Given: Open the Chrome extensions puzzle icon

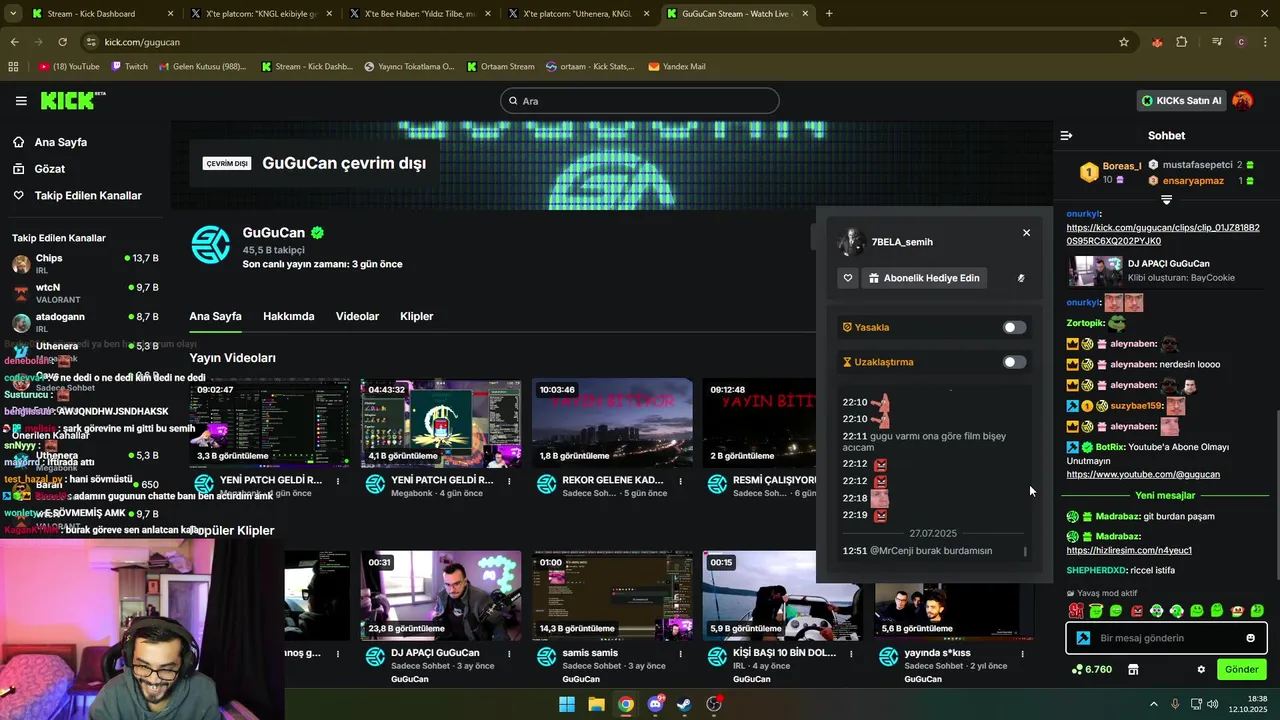Looking at the screenshot, I should [x=1182, y=42].
